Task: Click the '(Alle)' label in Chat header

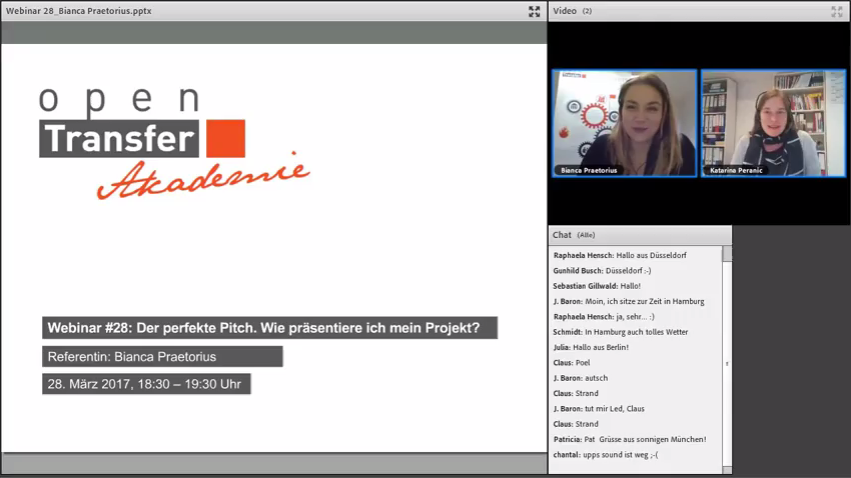Action: 586,235
